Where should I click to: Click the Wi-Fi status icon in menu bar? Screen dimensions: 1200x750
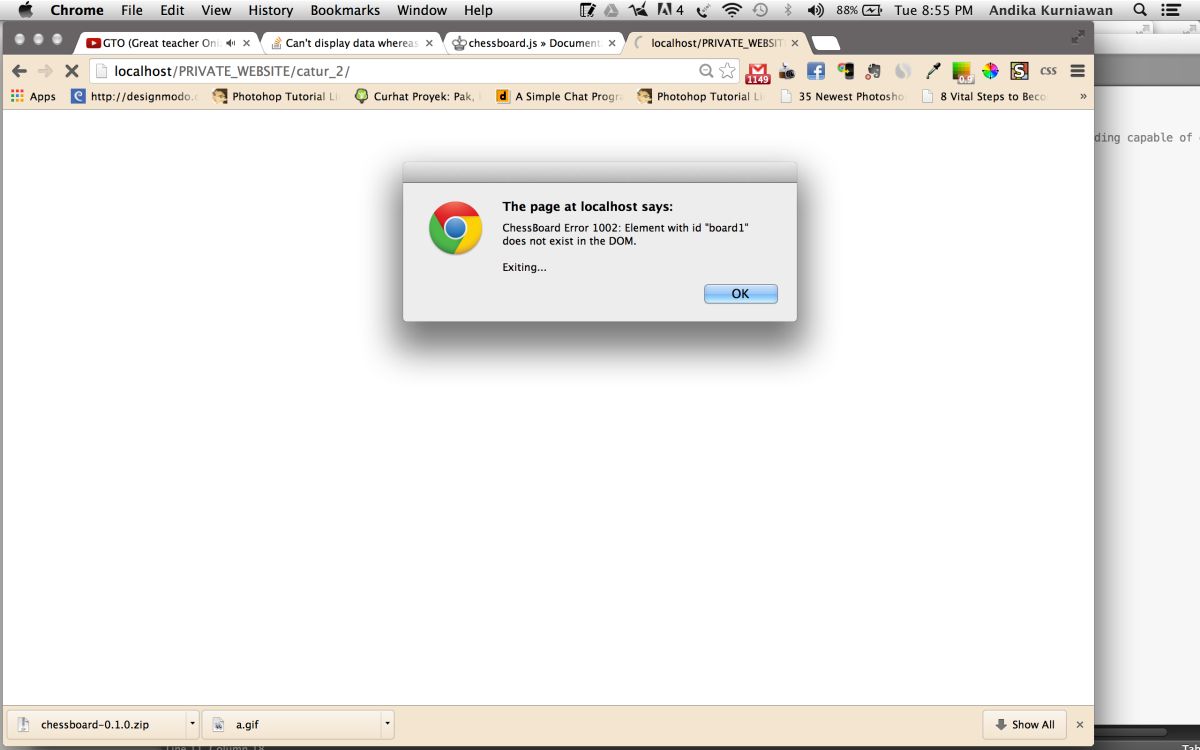click(732, 10)
